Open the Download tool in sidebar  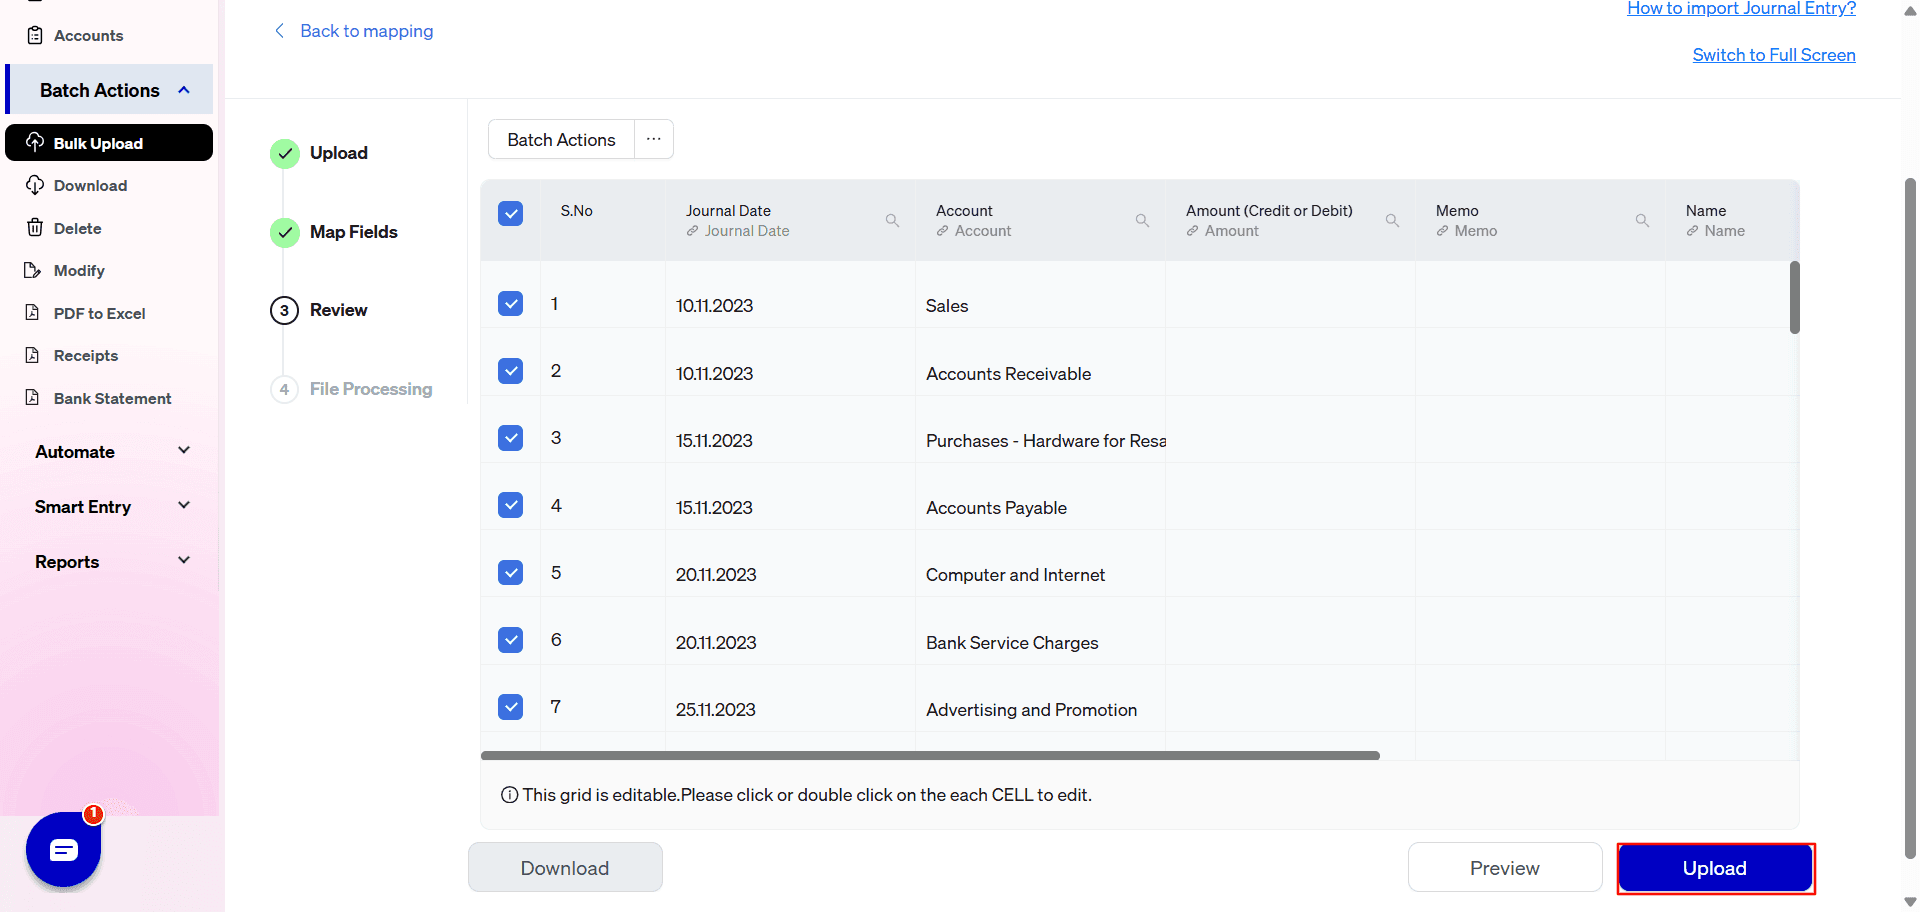90,185
